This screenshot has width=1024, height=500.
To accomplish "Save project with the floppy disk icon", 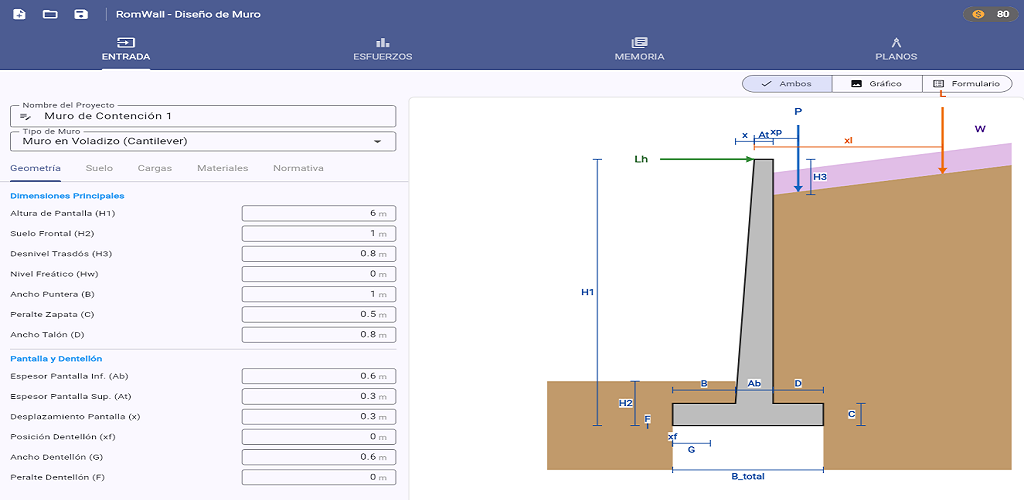I will click(x=81, y=14).
